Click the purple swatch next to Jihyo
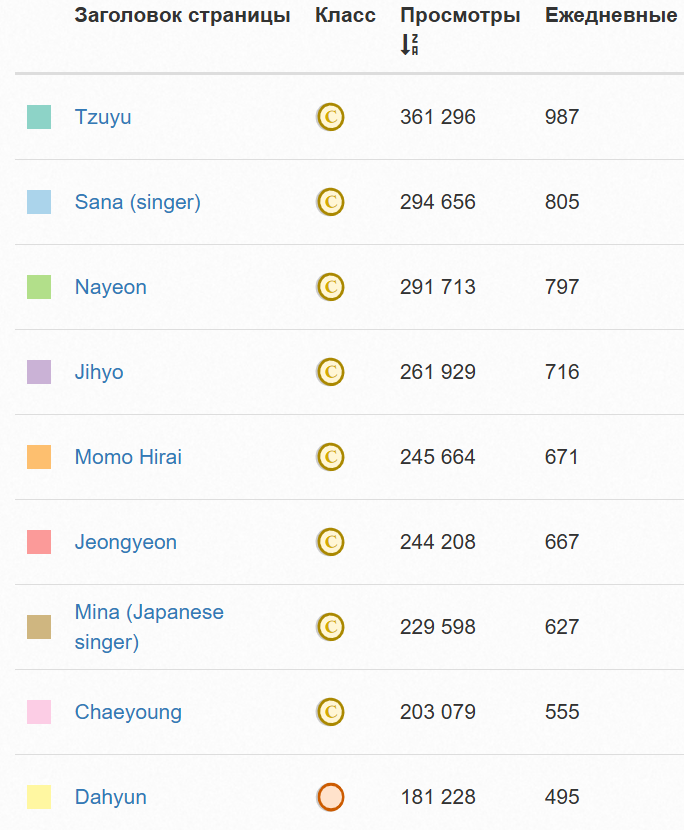Image resolution: width=684 pixels, height=830 pixels. tap(39, 372)
